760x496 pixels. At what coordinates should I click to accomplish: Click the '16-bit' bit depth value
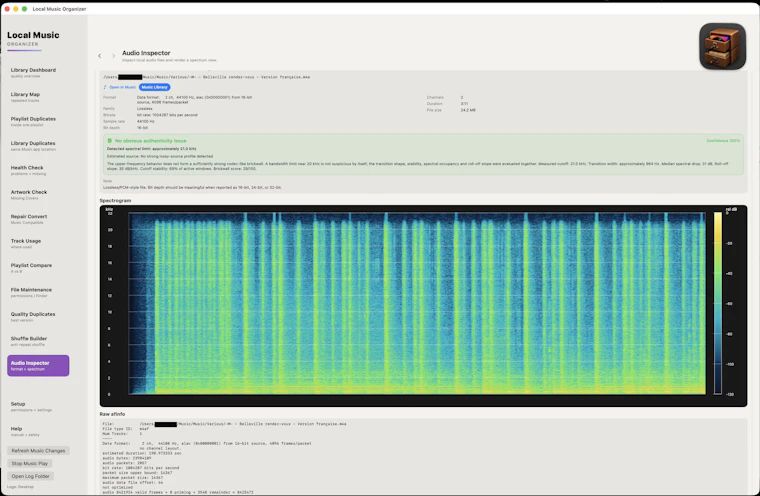[142, 128]
